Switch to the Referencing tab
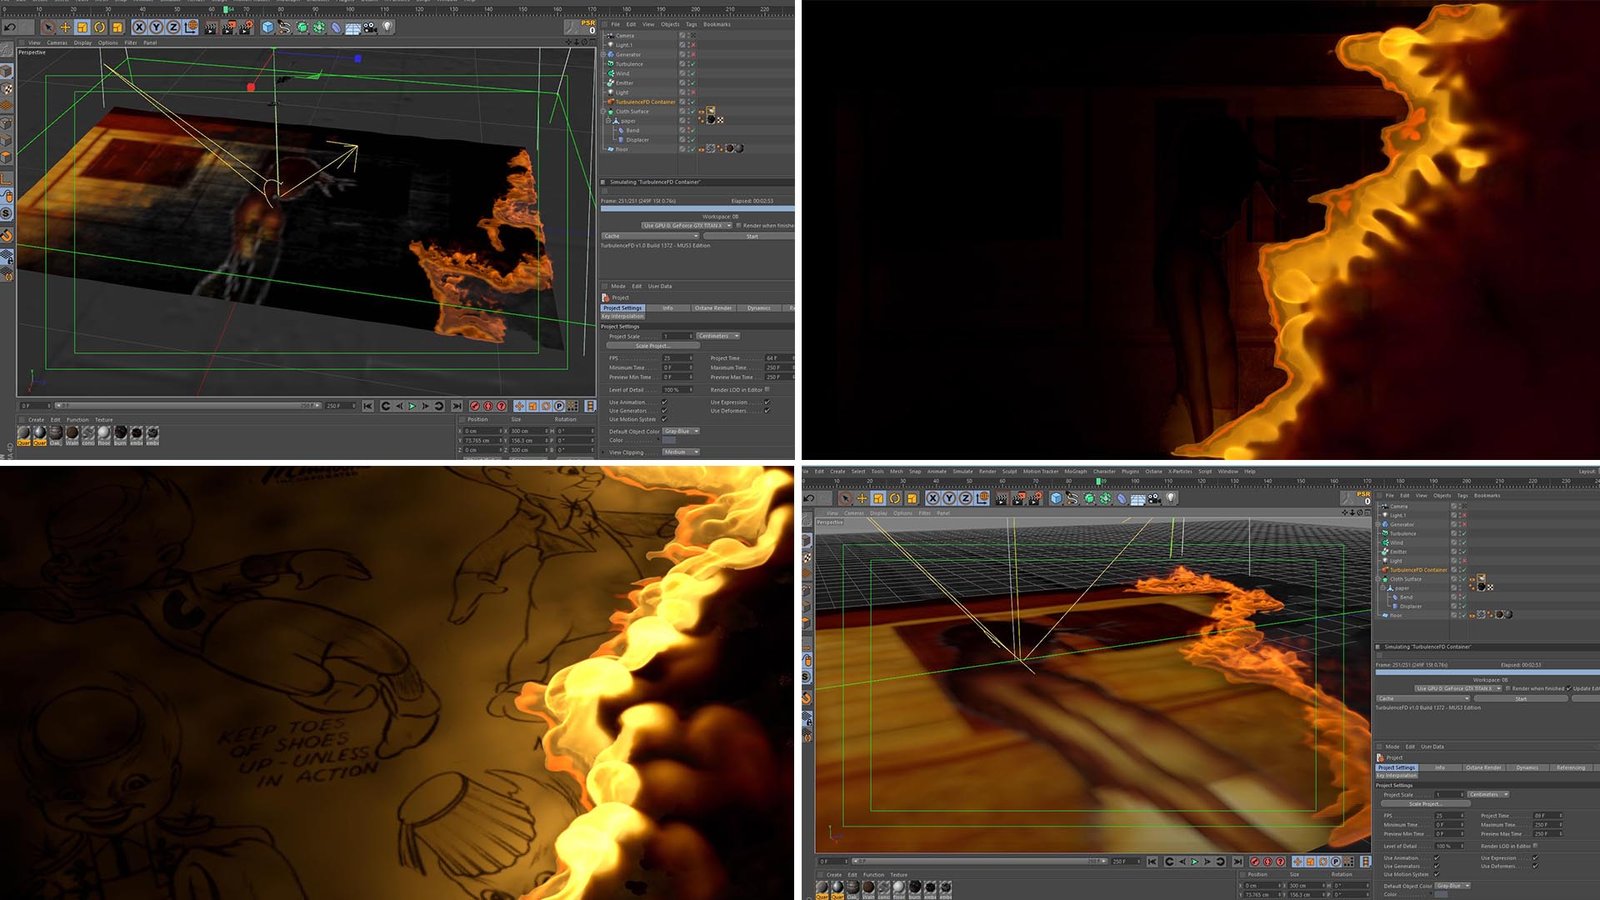 (1570, 768)
